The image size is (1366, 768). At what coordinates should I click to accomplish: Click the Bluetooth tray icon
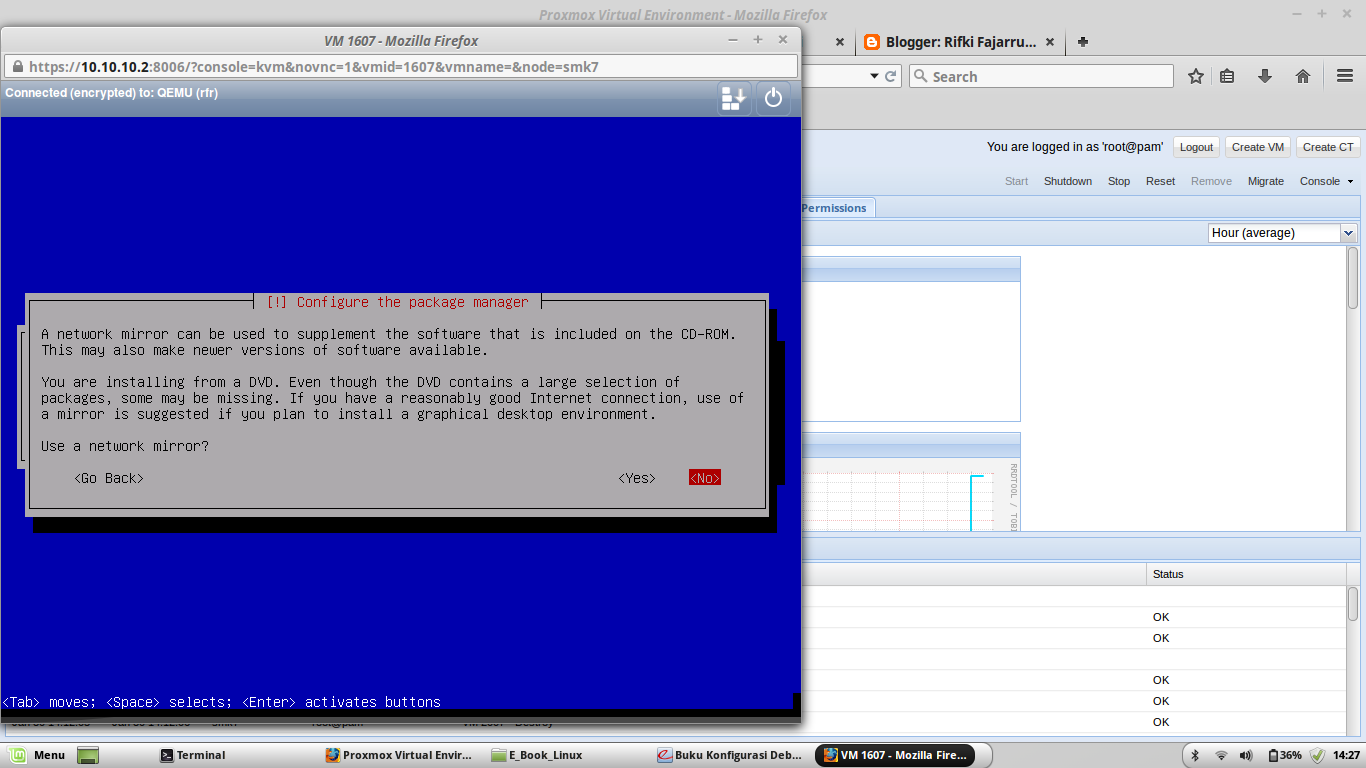point(1196,755)
